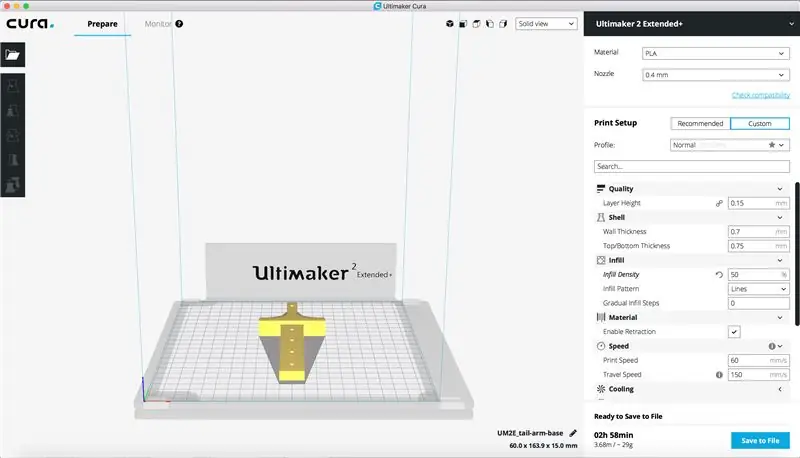Switch camera to top view cube
Screen dimensions: 800x458
point(476,23)
